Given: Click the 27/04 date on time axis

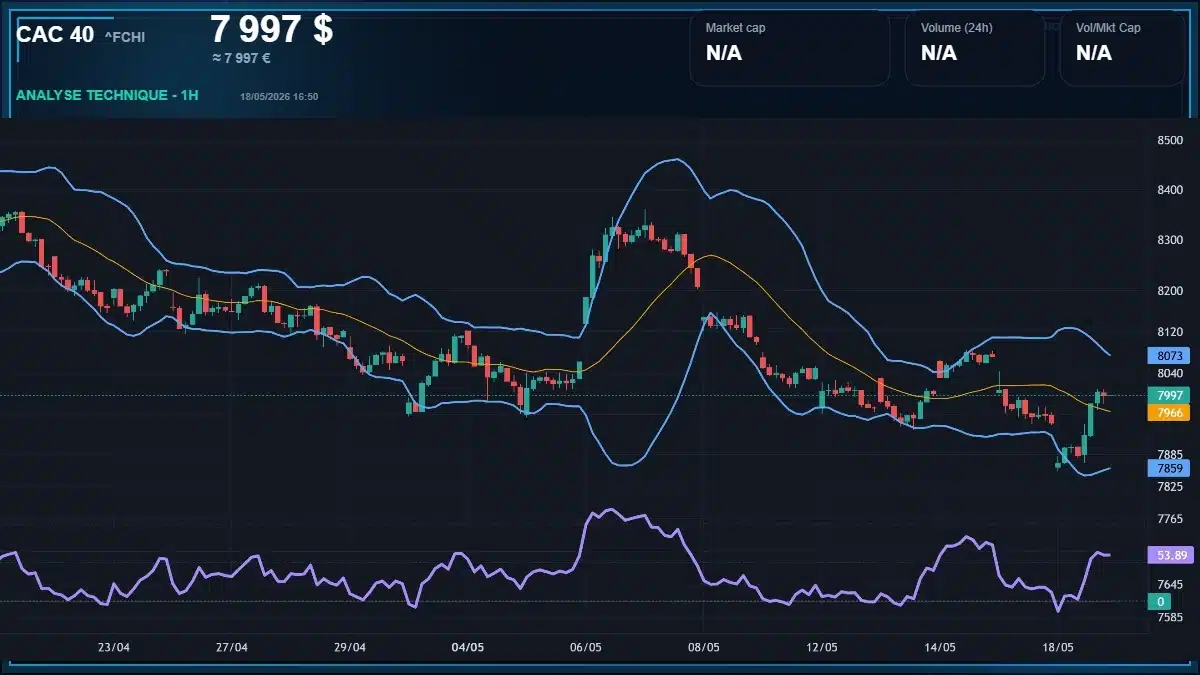Looking at the screenshot, I should pos(231,647).
